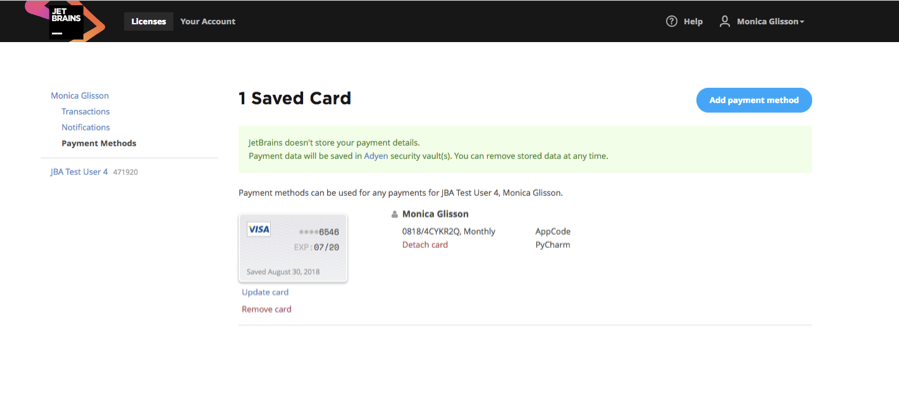899x407 pixels.
Task: Open the Monica Glisson account dropdown
Action: pos(770,21)
